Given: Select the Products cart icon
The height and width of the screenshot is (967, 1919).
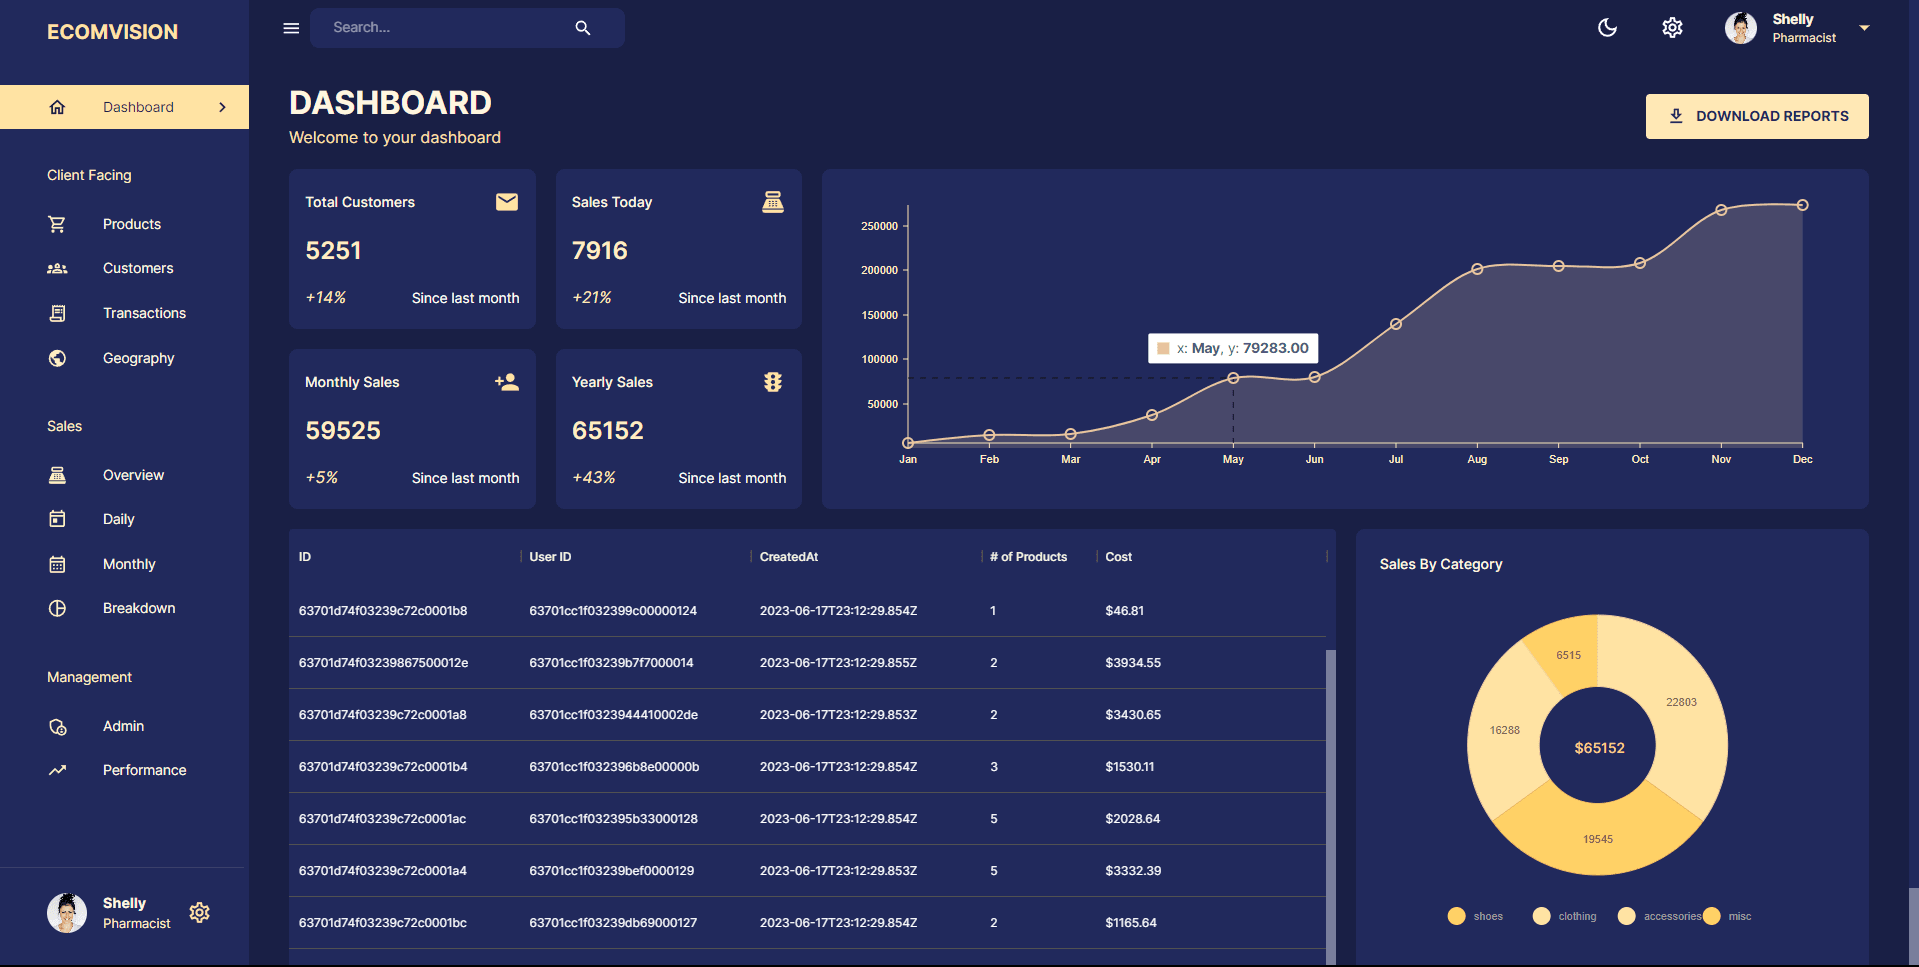Looking at the screenshot, I should click(57, 224).
